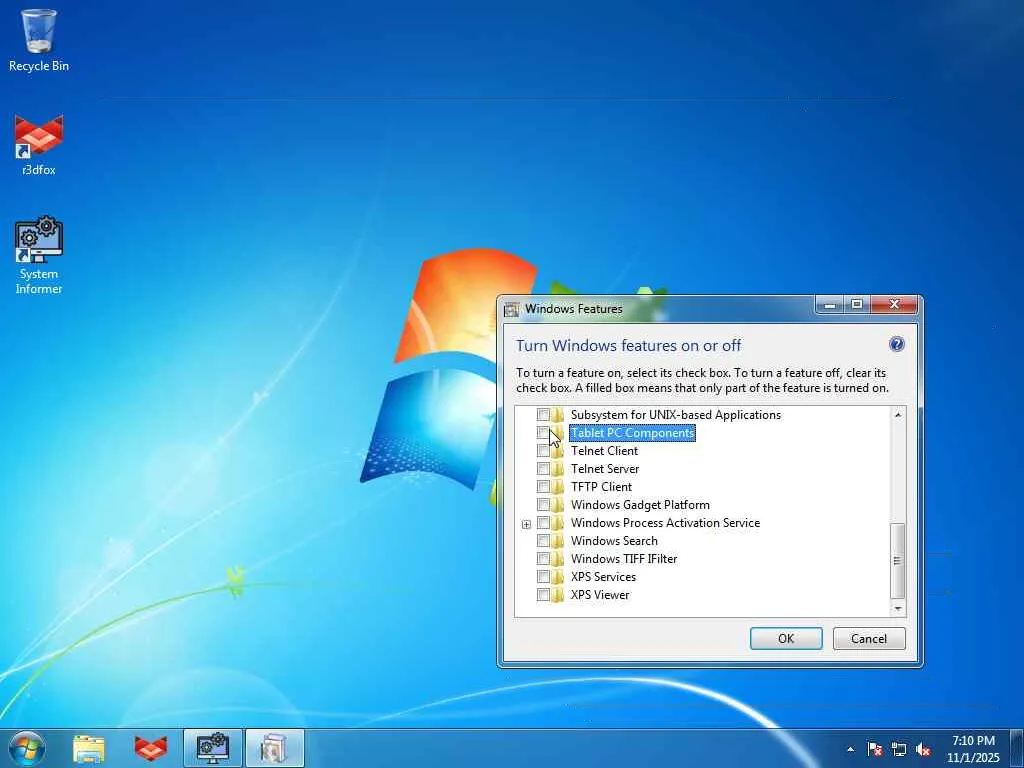Check the Telnet Server checkbox

(543, 468)
